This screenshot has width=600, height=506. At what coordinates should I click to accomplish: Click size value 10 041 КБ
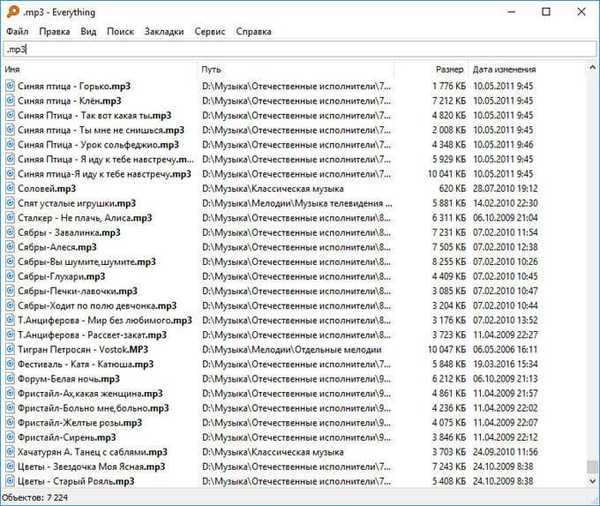coord(447,174)
